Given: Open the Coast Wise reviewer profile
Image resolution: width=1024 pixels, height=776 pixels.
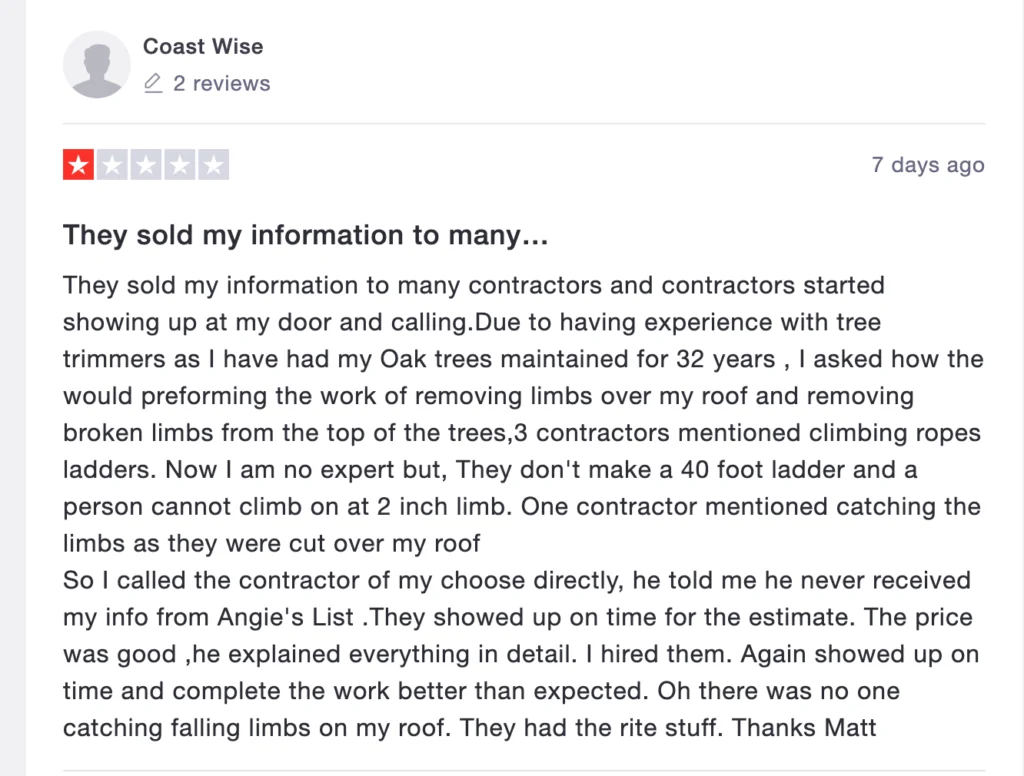Looking at the screenshot, I should tap(203, 46).
